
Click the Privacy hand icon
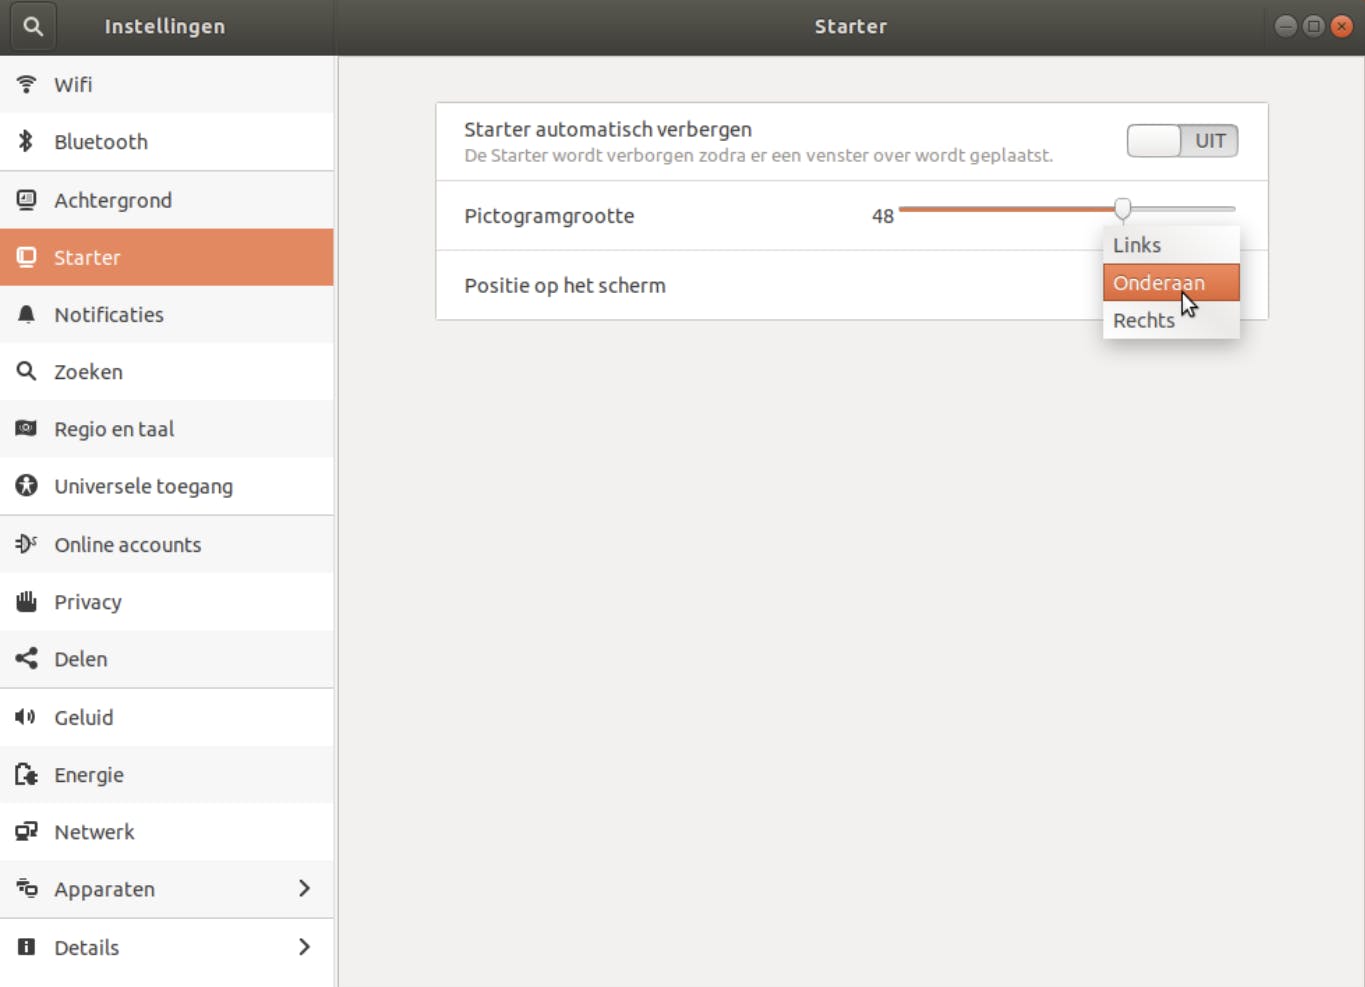coord(26,601)
